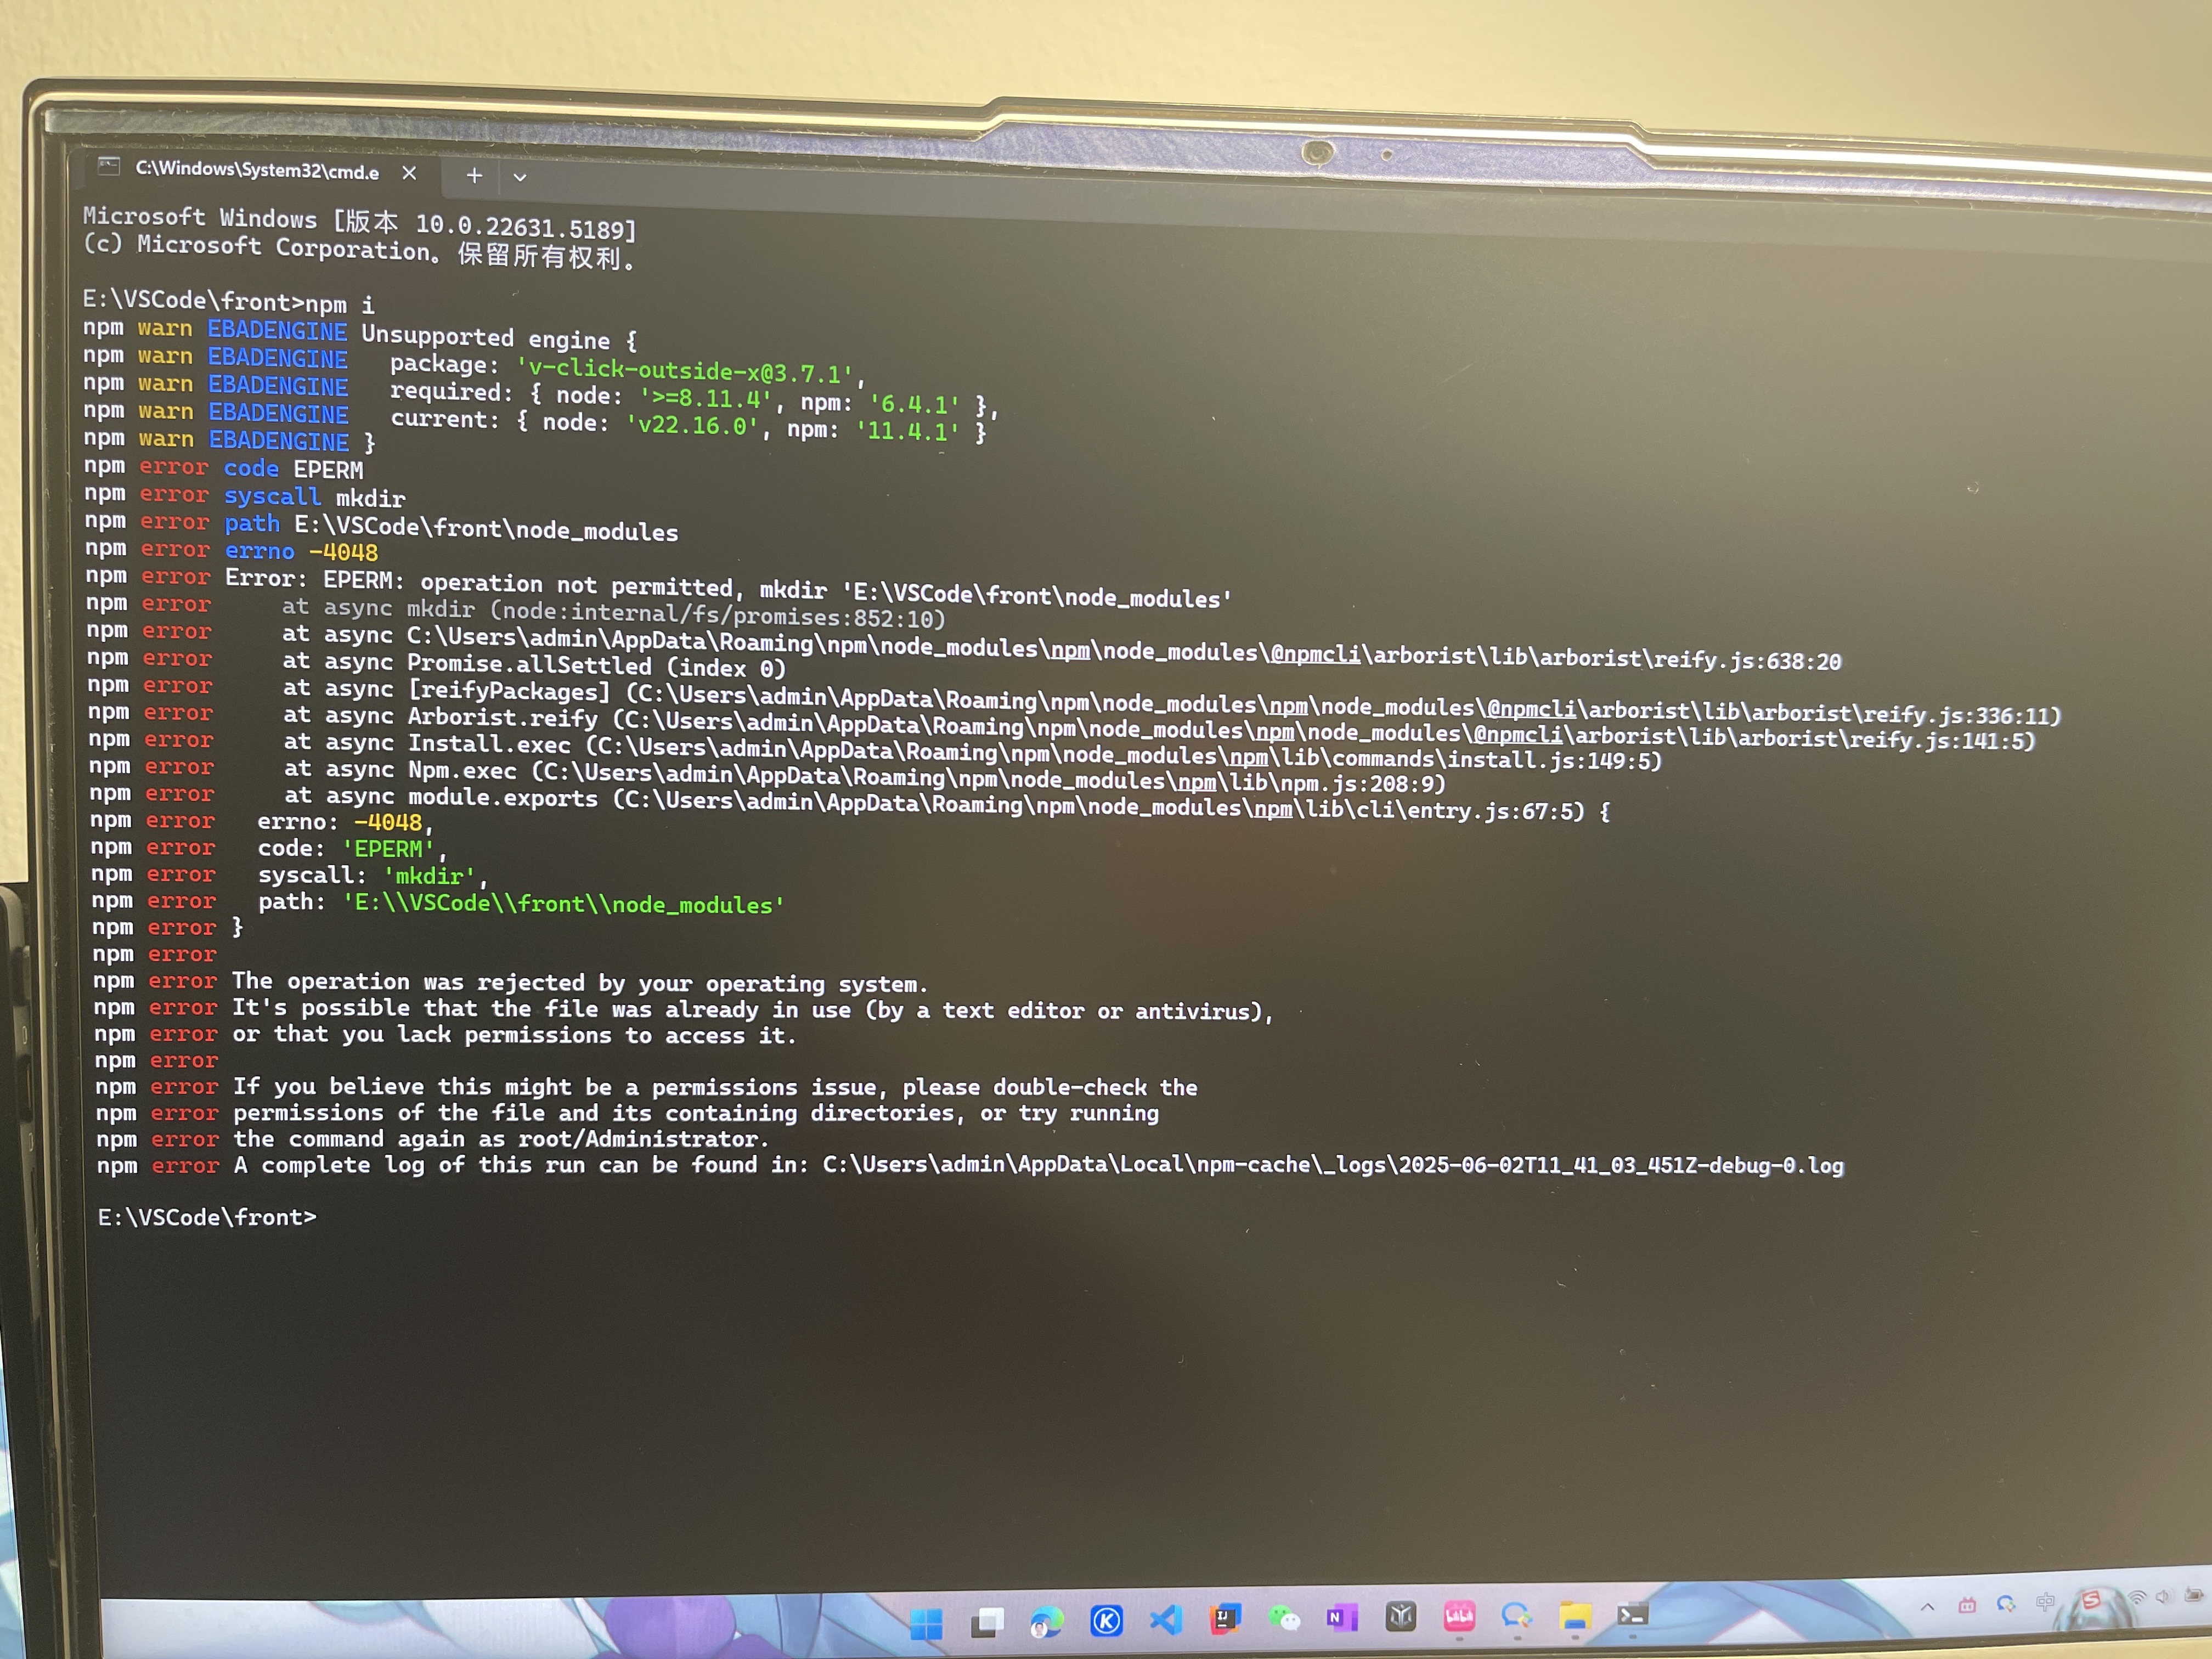Open the bilibili app on taskbar
2212x1659 pixels.
coord(1459,1615)
